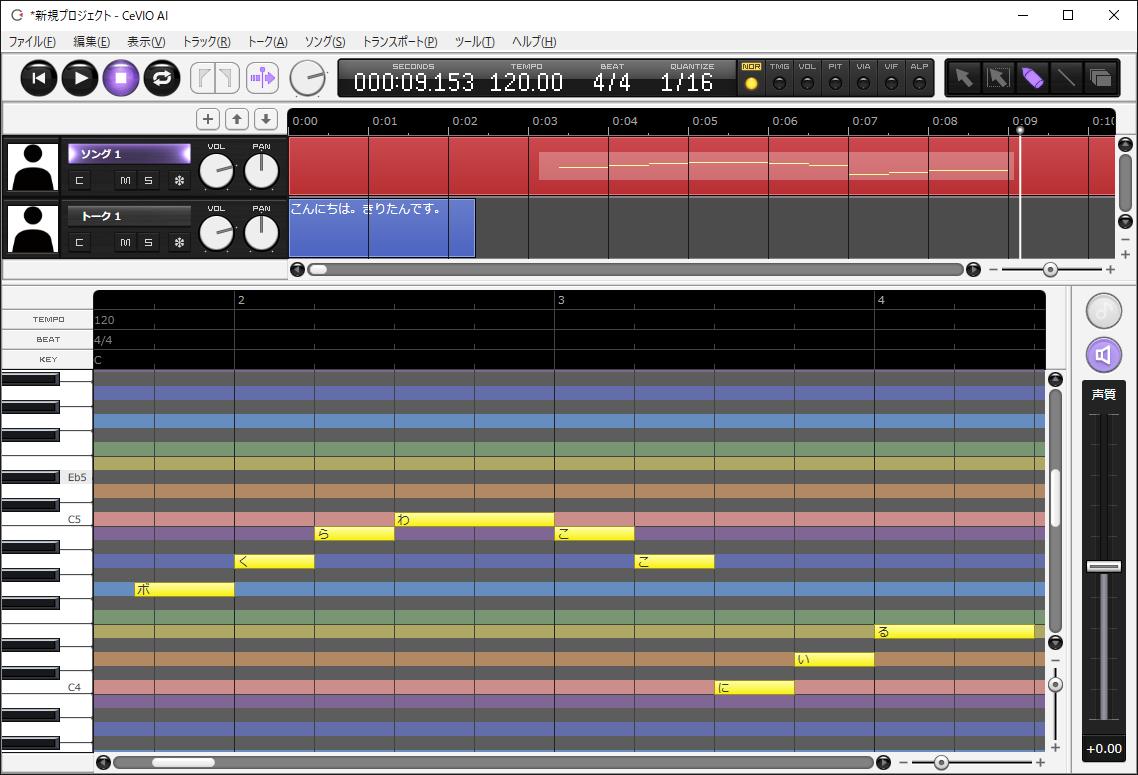Open the 編集(E) menu
Screen dimensions: 1138x775
click(x=91, y=42)
